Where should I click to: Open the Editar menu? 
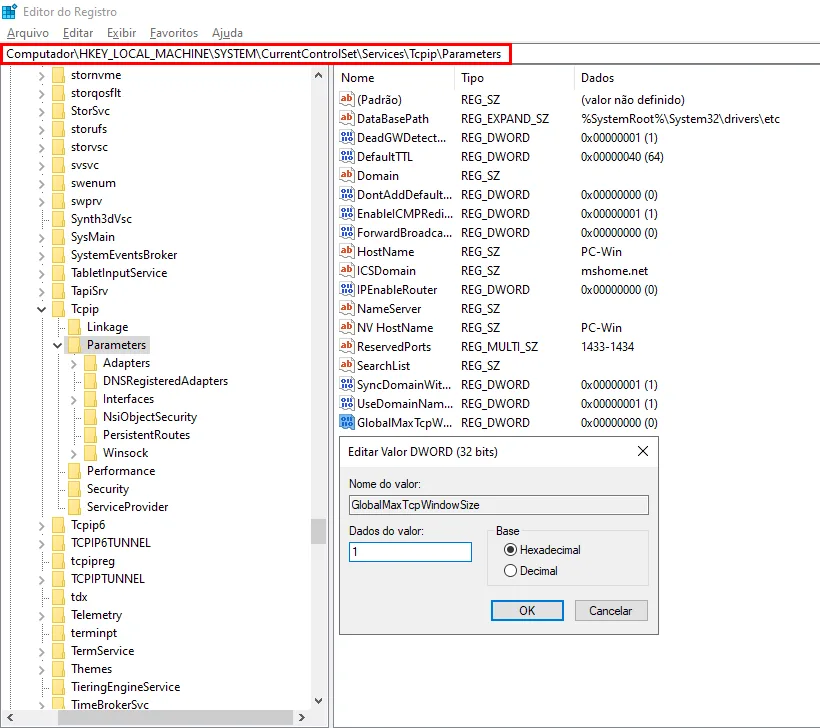[x=78, y=33]
